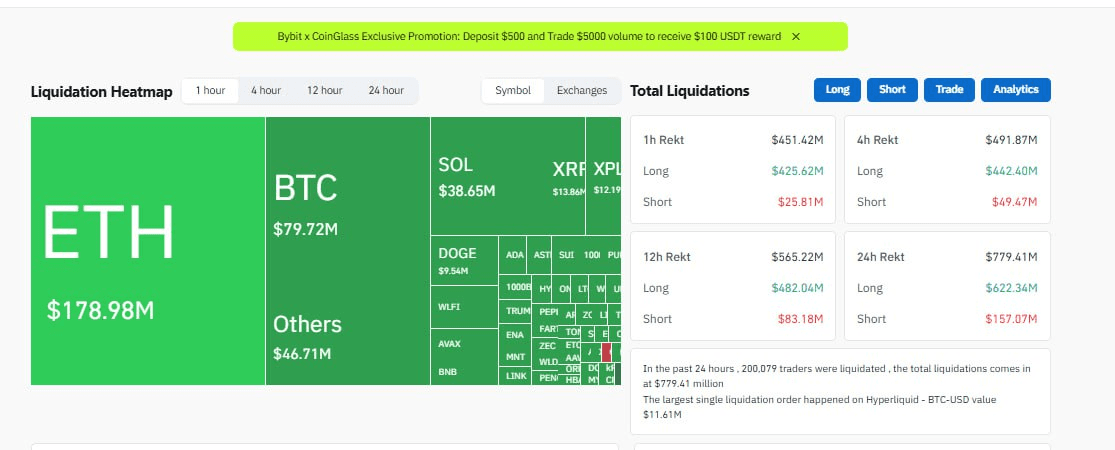Open the SOL $38.65M heatmap block
Image resolution: width=1115 pixels, height=450 pixels.
490,176
